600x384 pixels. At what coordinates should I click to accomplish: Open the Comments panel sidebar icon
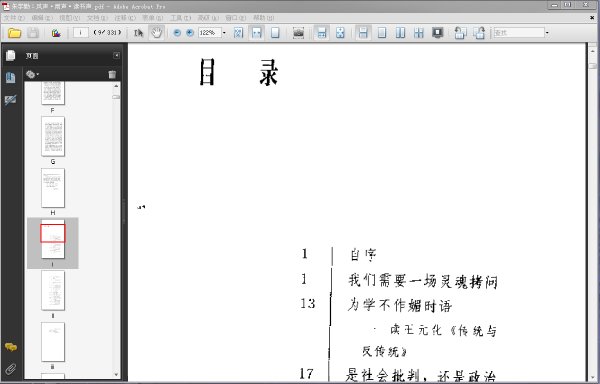pyautogui.click(x=10, y=347)
